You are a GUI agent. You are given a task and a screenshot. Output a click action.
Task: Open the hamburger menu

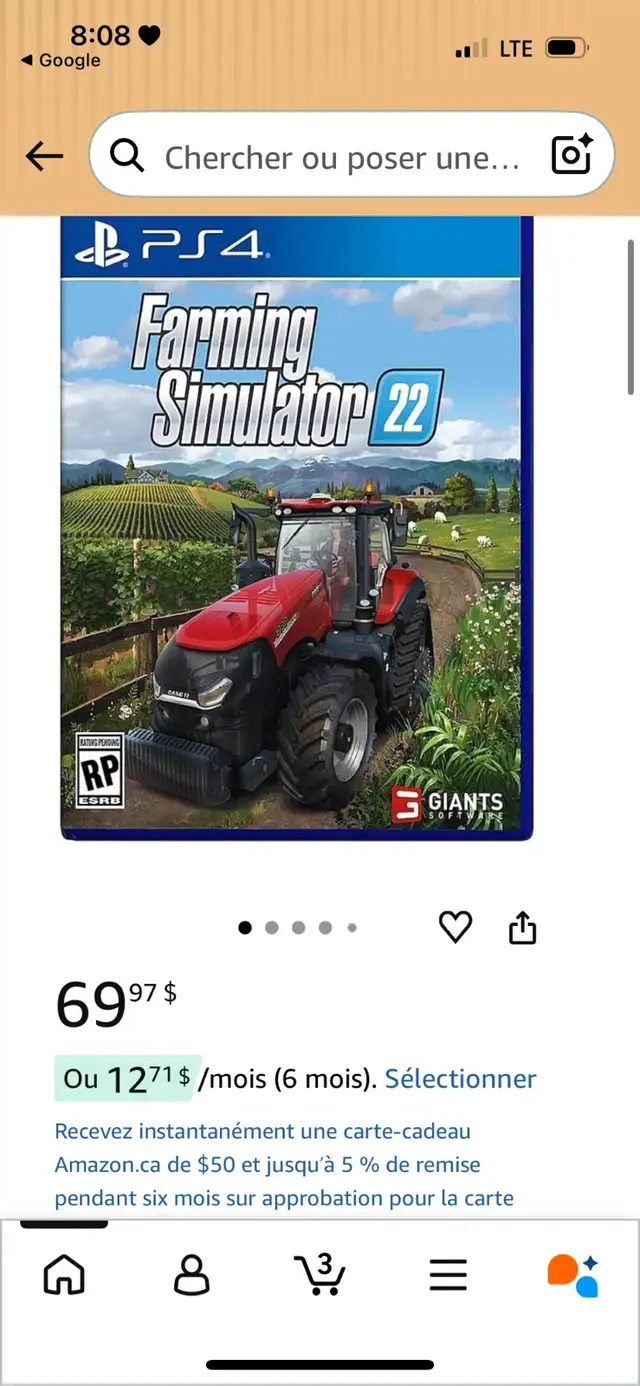(448, 1274)
